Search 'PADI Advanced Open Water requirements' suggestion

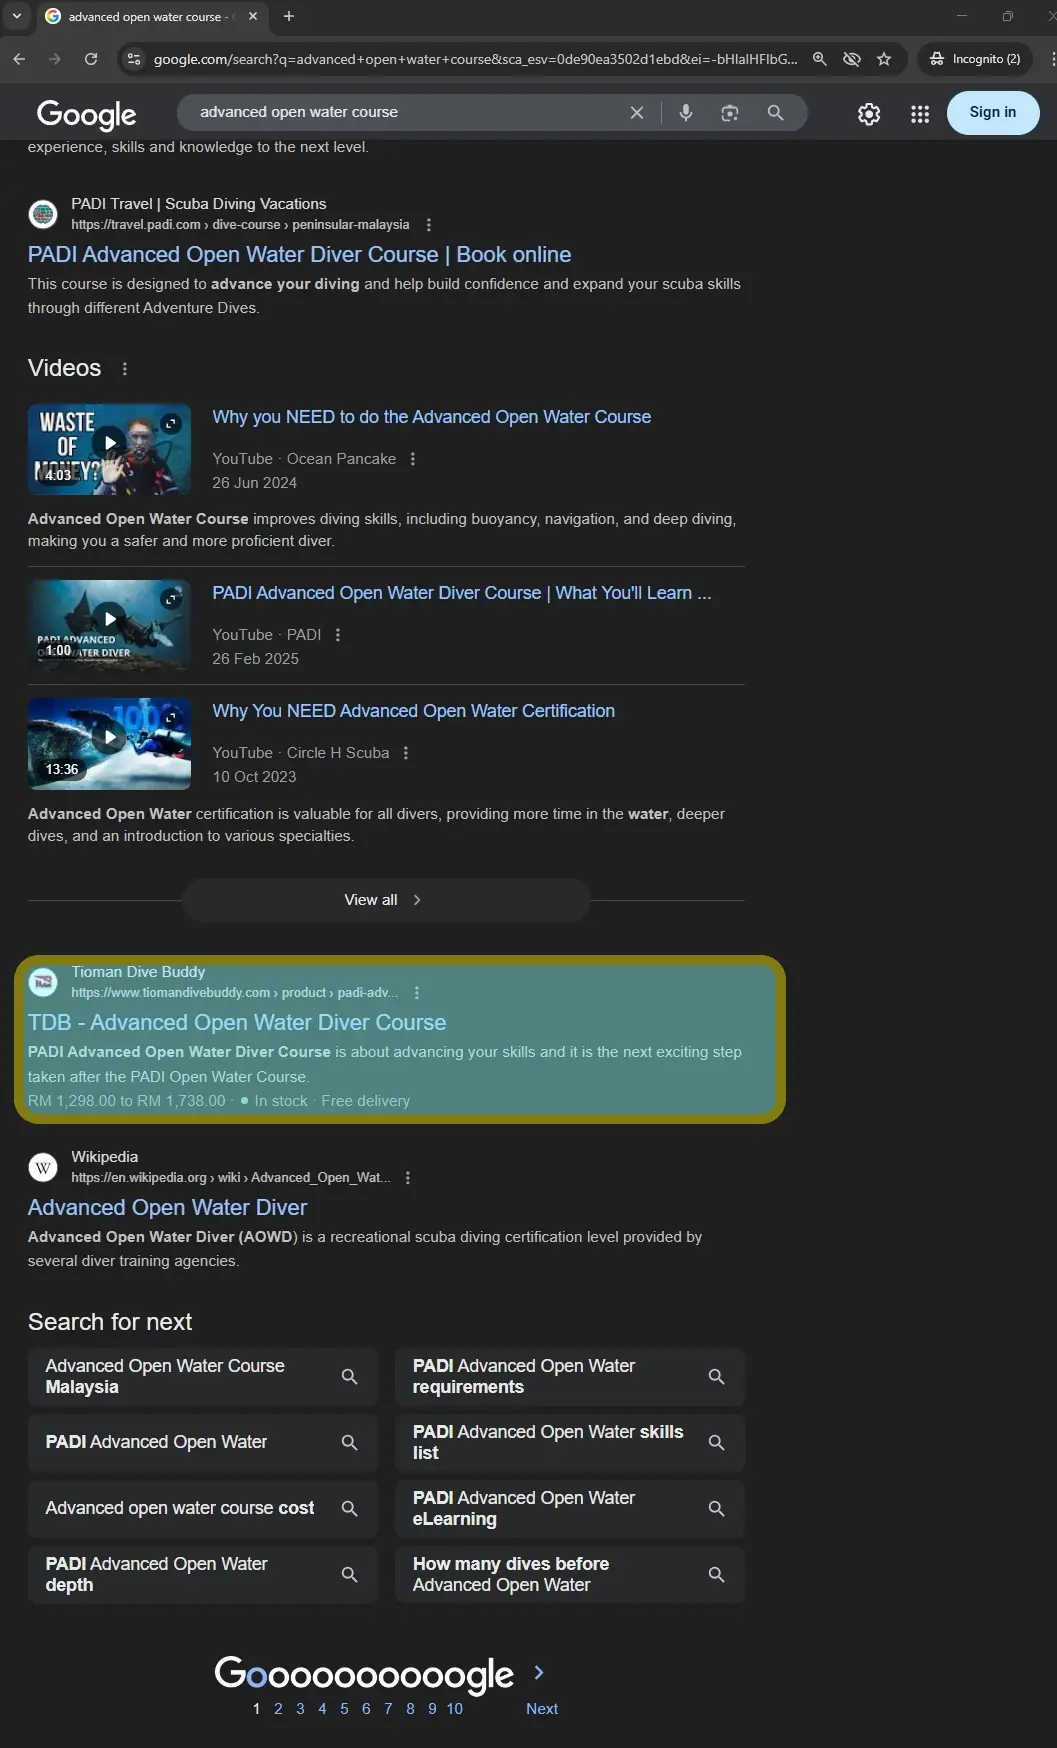click(x=570, y=1377)
